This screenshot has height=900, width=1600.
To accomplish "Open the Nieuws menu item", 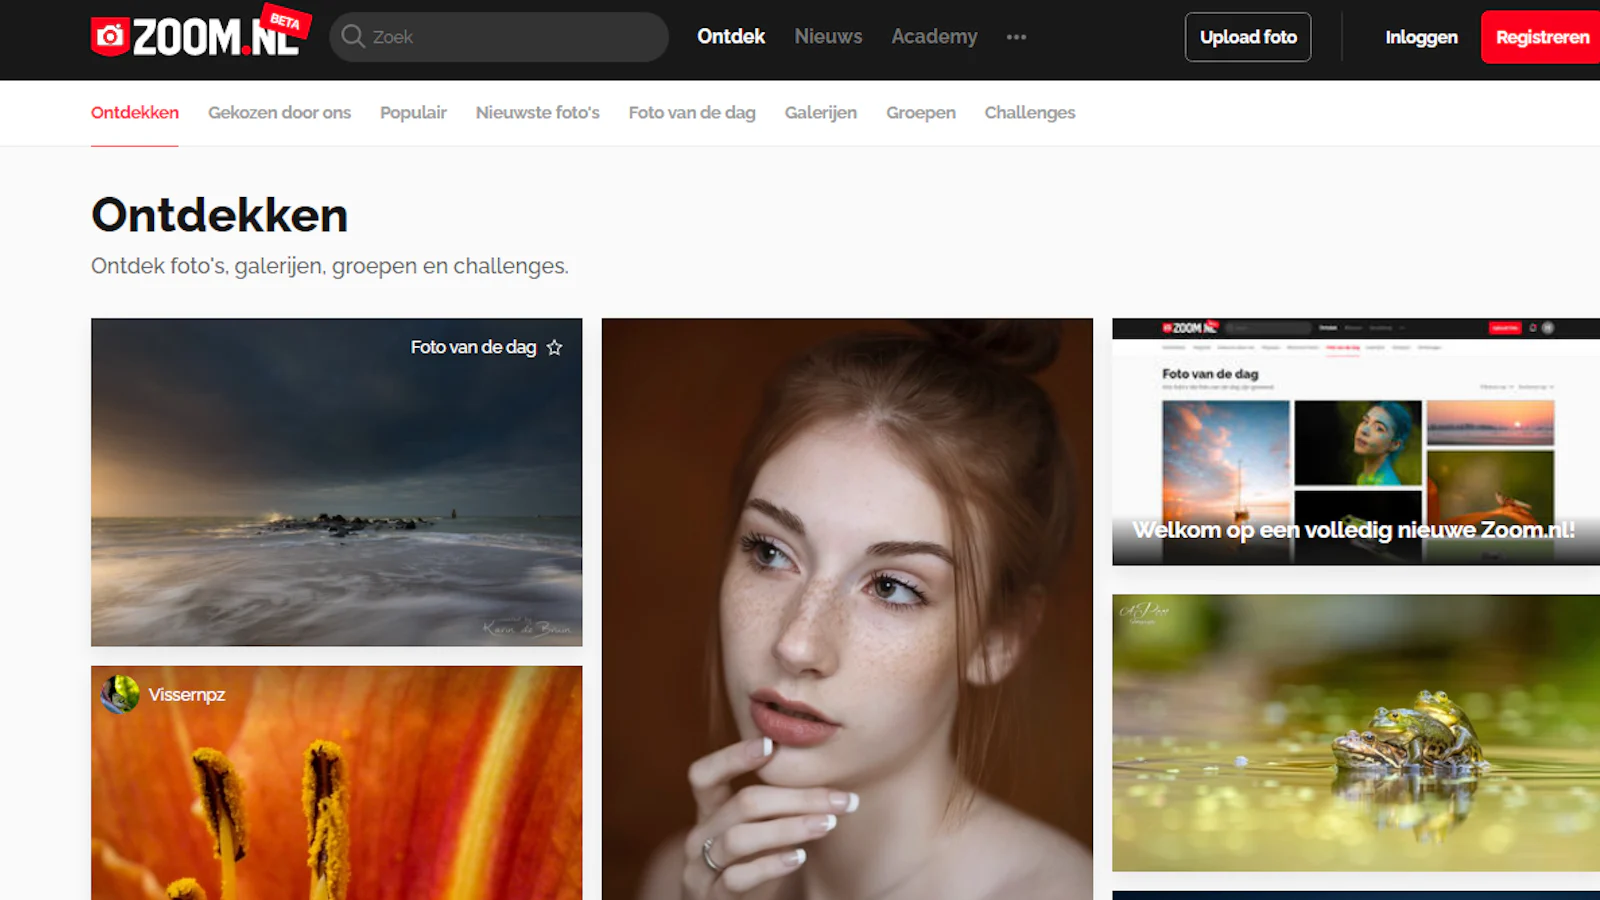I will coord(828,37).
